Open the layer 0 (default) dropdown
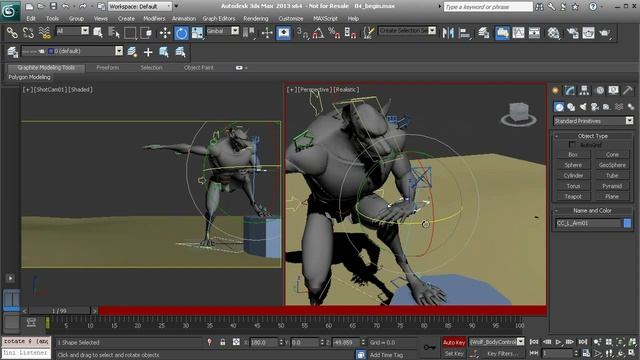The height and width of the screenshot is (360, 640). point(84,51)
